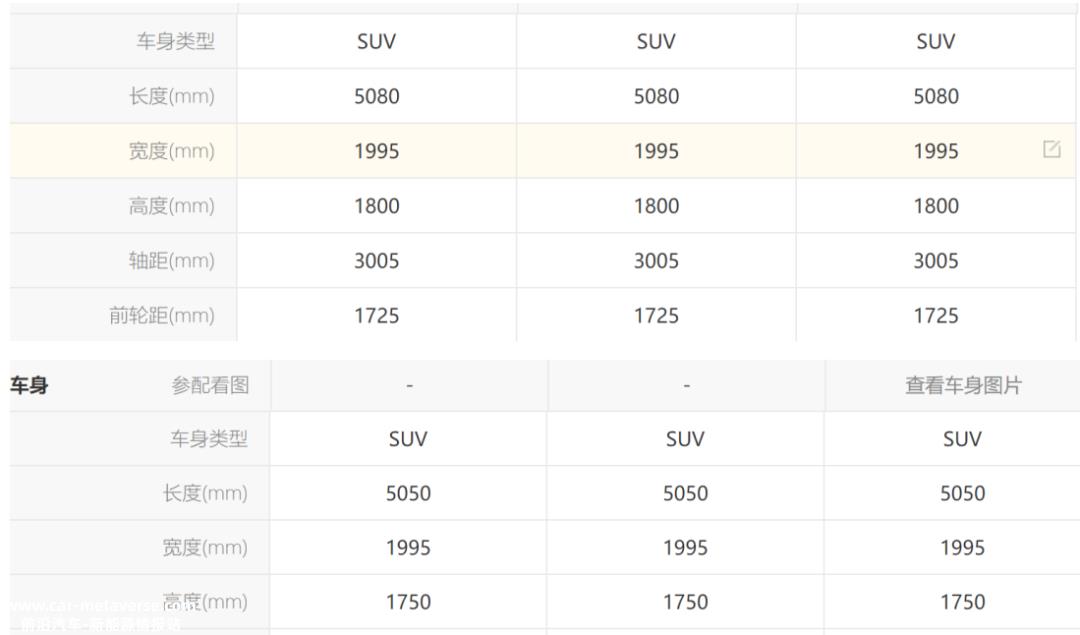Select the 高度(mm) label beside the 1800 values
Screen dimensions: 1080x635
[x=172, y=206]
